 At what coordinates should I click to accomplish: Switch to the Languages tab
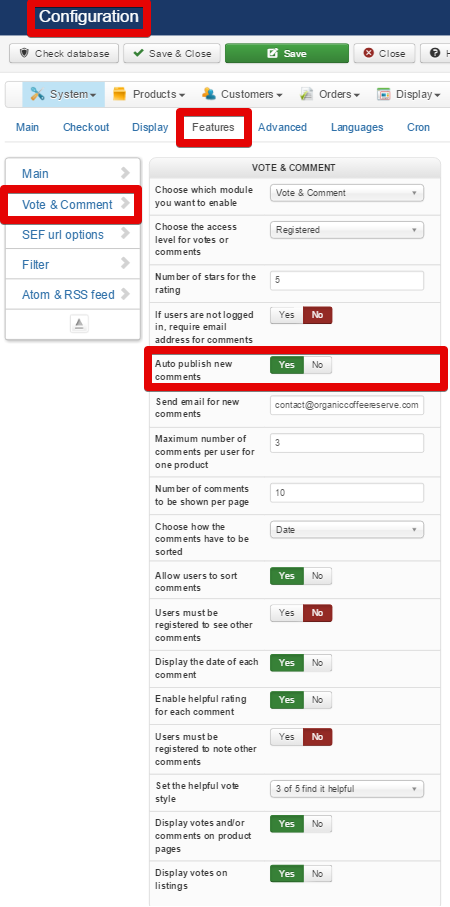point(357,127)
